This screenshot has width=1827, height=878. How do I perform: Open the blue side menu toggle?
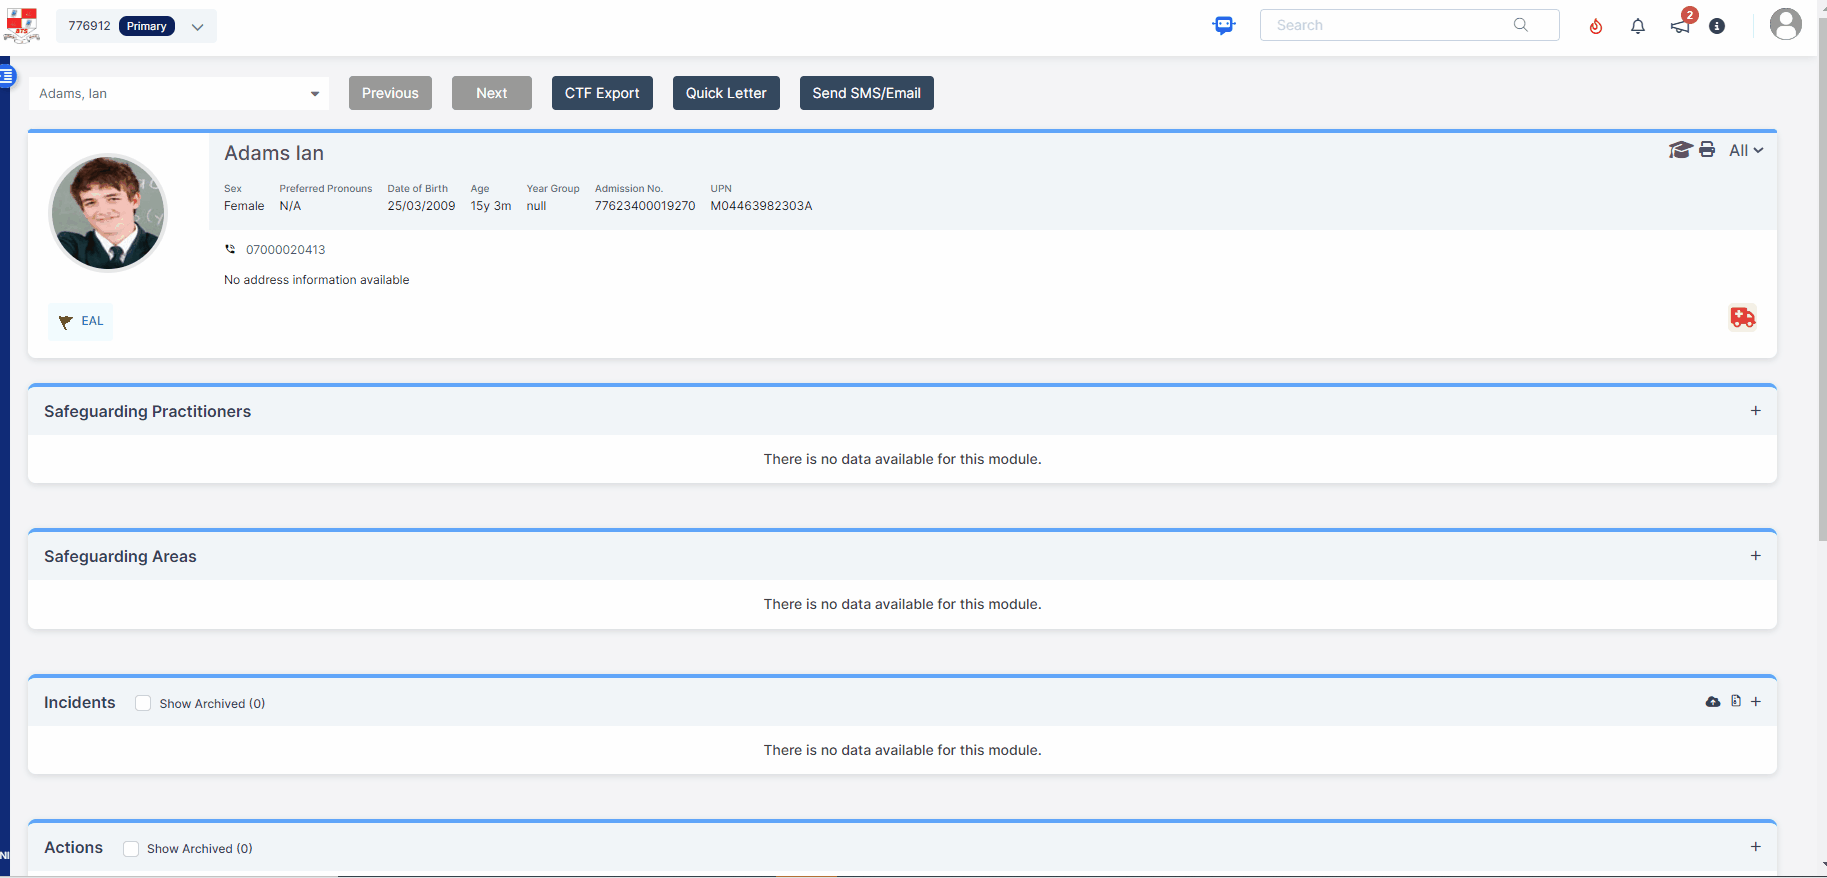7,76
